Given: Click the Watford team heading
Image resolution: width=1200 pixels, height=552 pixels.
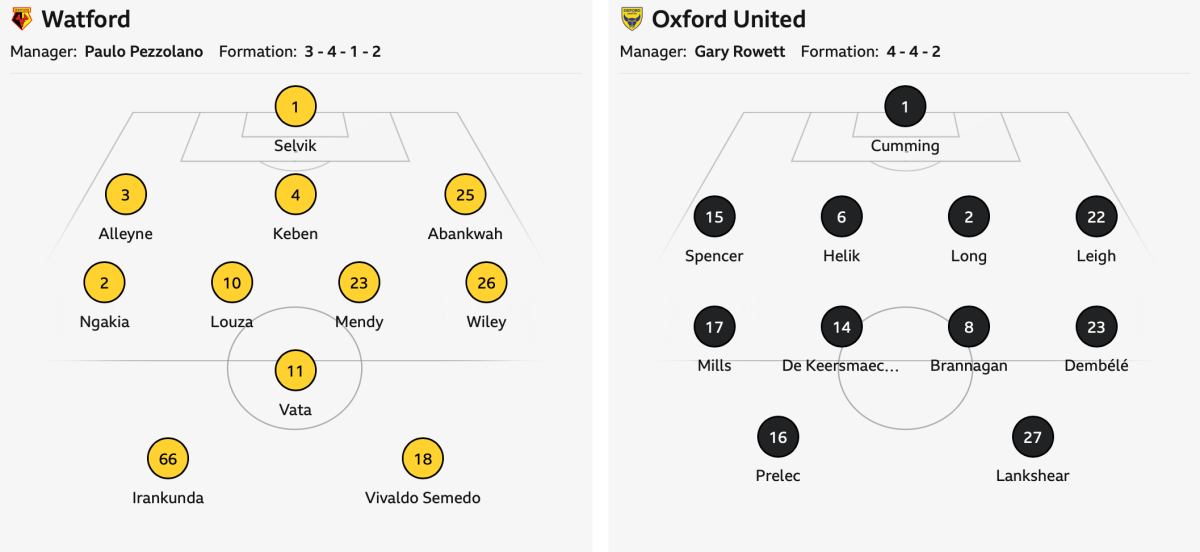Looking at the screenshot, I should pyautogui.click(x=86, y=19).
